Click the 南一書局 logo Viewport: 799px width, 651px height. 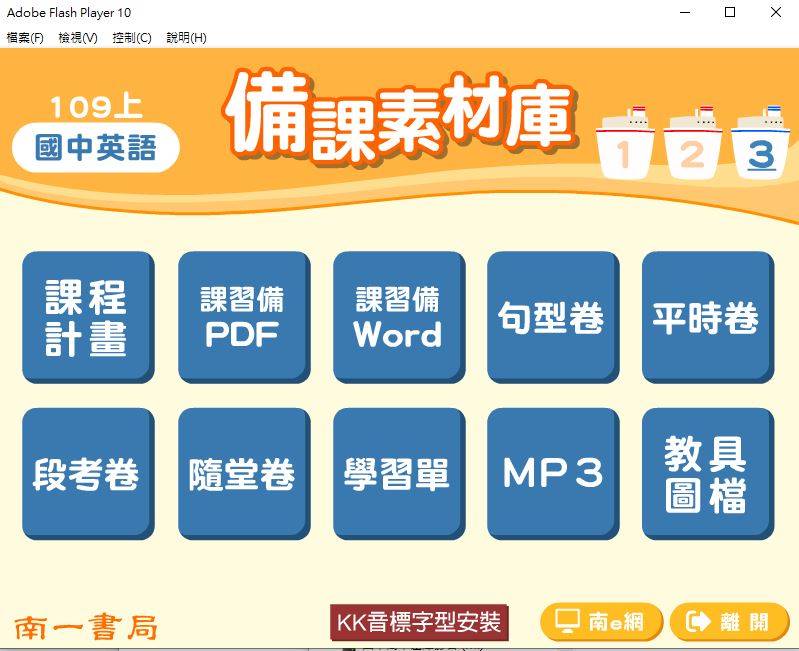tap(86, 627)
